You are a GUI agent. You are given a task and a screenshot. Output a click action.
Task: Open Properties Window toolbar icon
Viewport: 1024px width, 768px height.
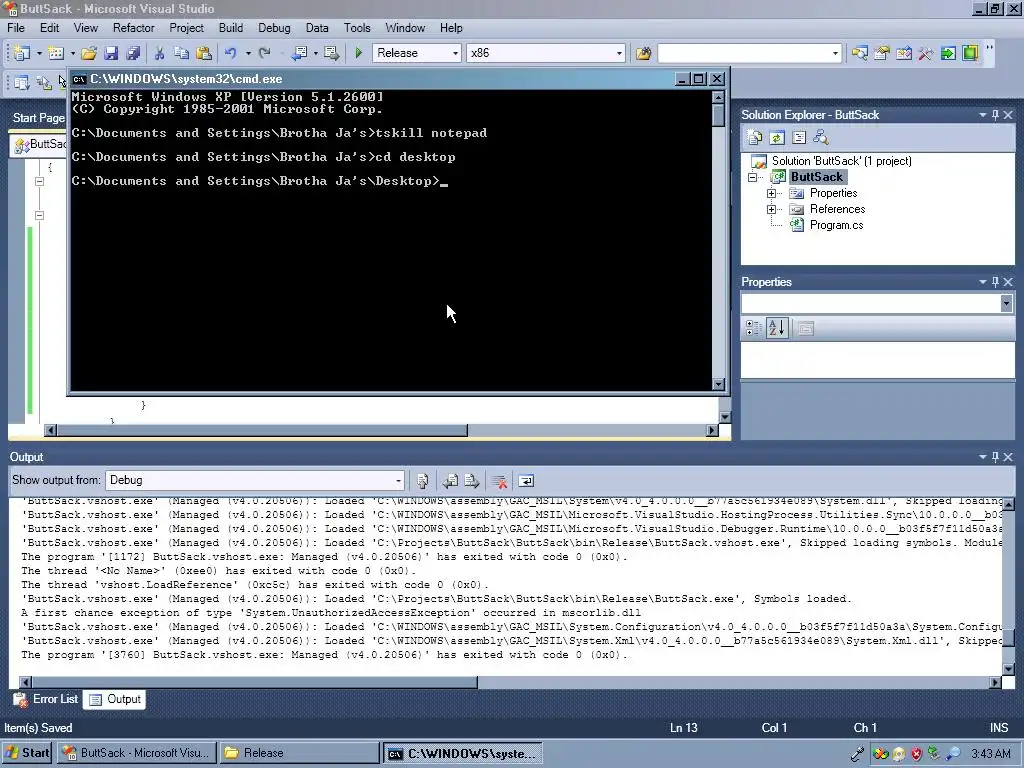point(882,53)
